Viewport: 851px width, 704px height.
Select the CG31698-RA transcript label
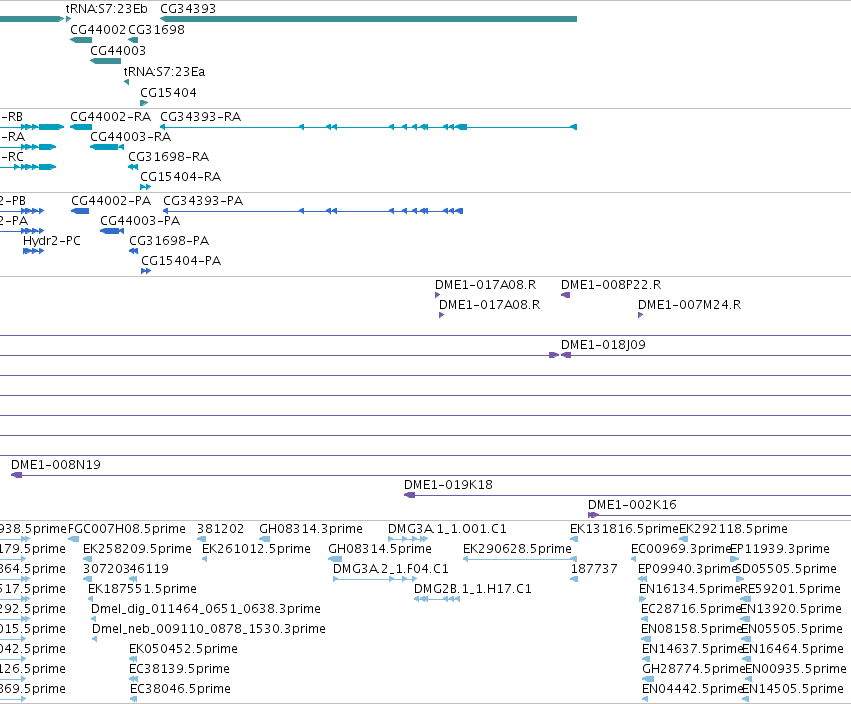(169, 157)
